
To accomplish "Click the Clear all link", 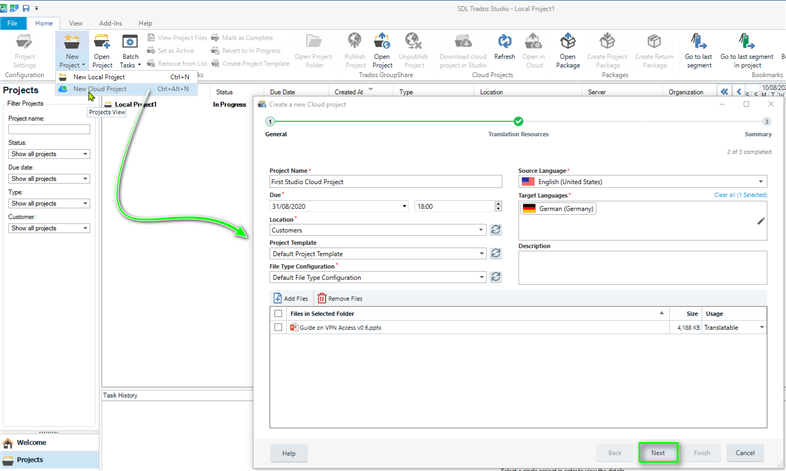I will [x=740, y=195].
